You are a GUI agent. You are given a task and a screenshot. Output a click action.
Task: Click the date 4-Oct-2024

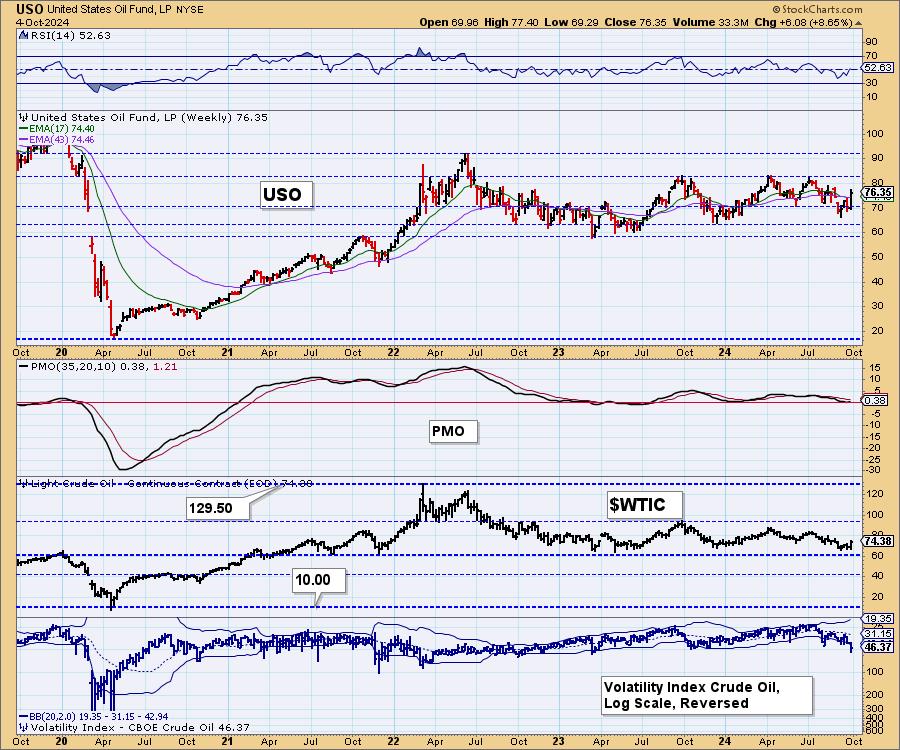click(42, 22)
